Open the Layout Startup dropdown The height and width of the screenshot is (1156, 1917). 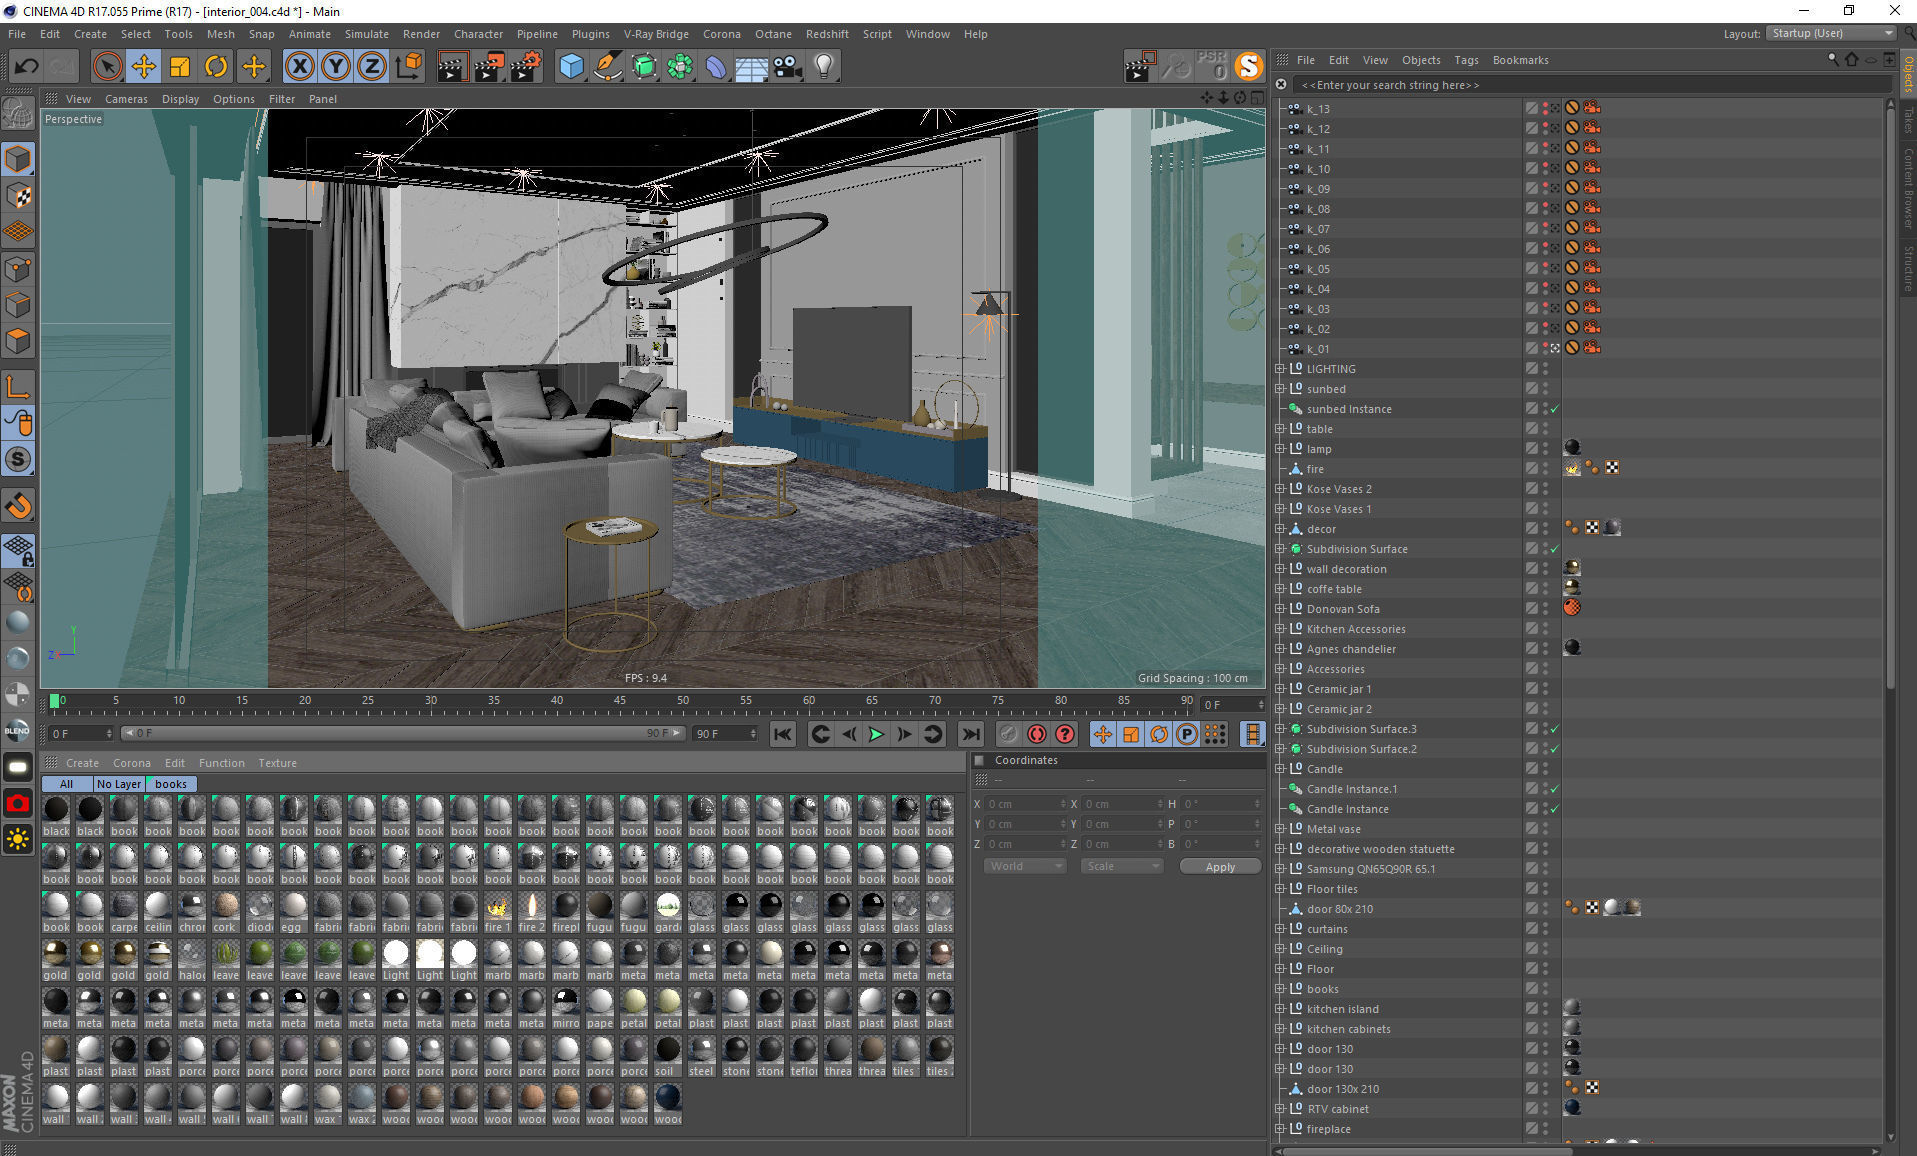coord(1831,33)
